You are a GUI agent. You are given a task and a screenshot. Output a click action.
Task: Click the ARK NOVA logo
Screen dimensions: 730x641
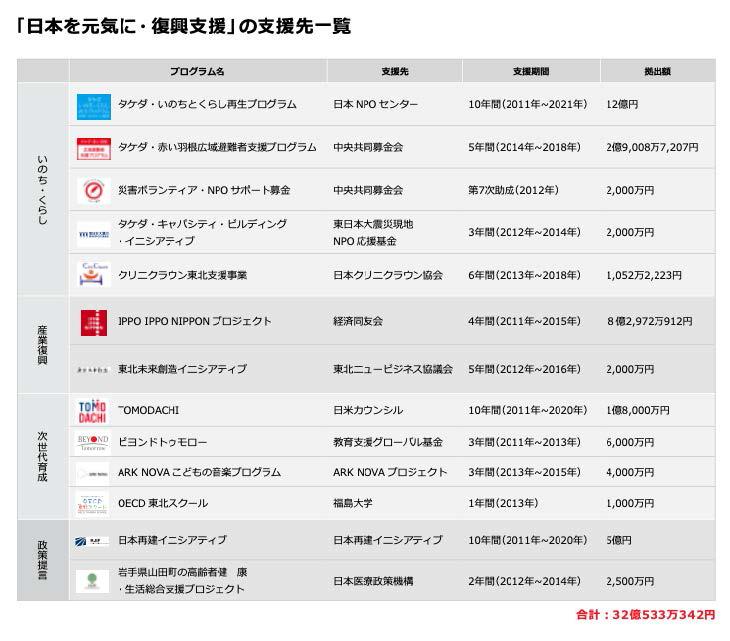(x=93, y=474)
